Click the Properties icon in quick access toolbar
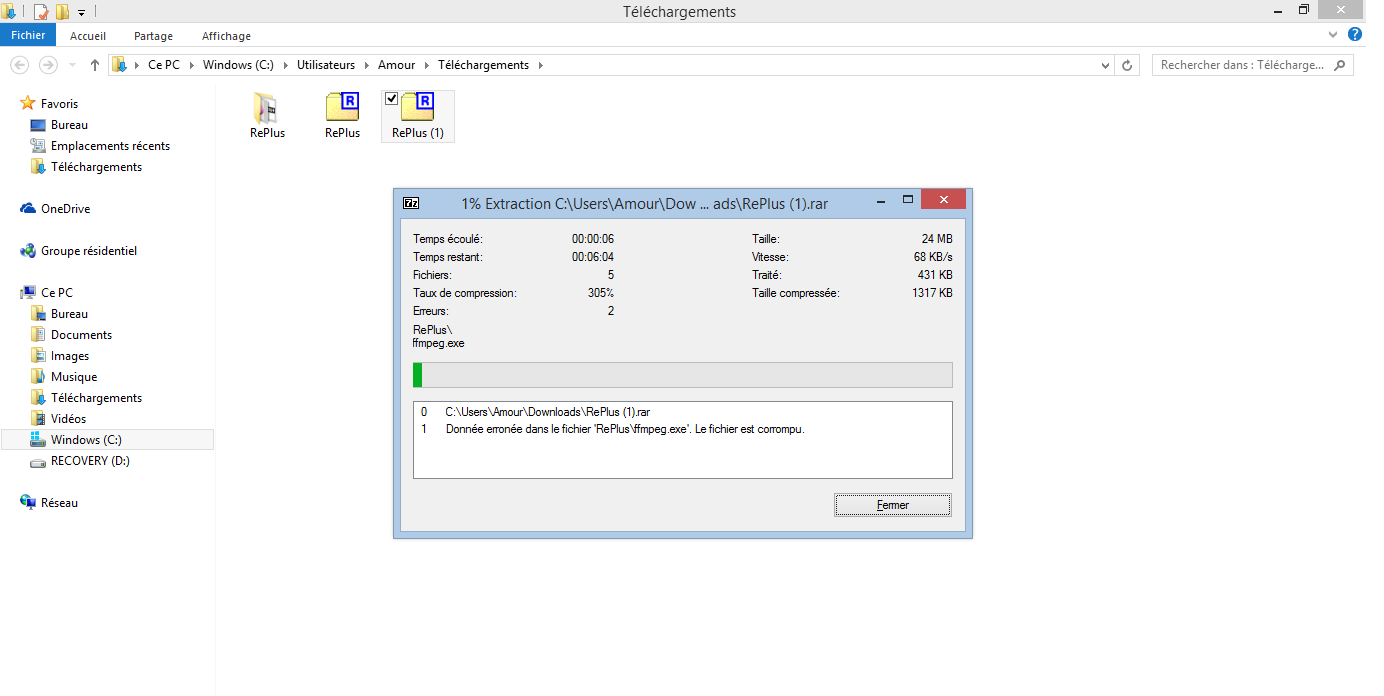 [41, 12]
